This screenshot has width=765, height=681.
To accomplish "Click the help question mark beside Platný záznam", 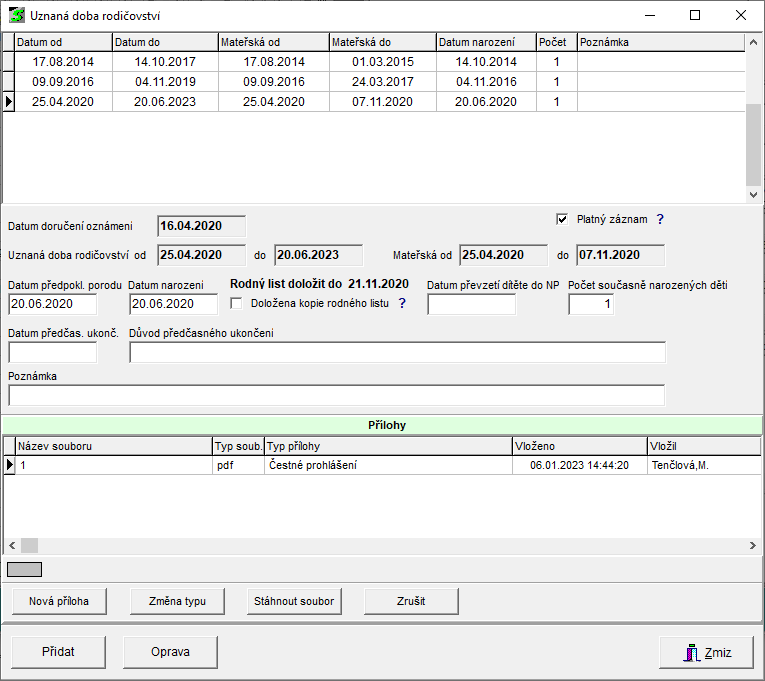I will pos(660,219).
